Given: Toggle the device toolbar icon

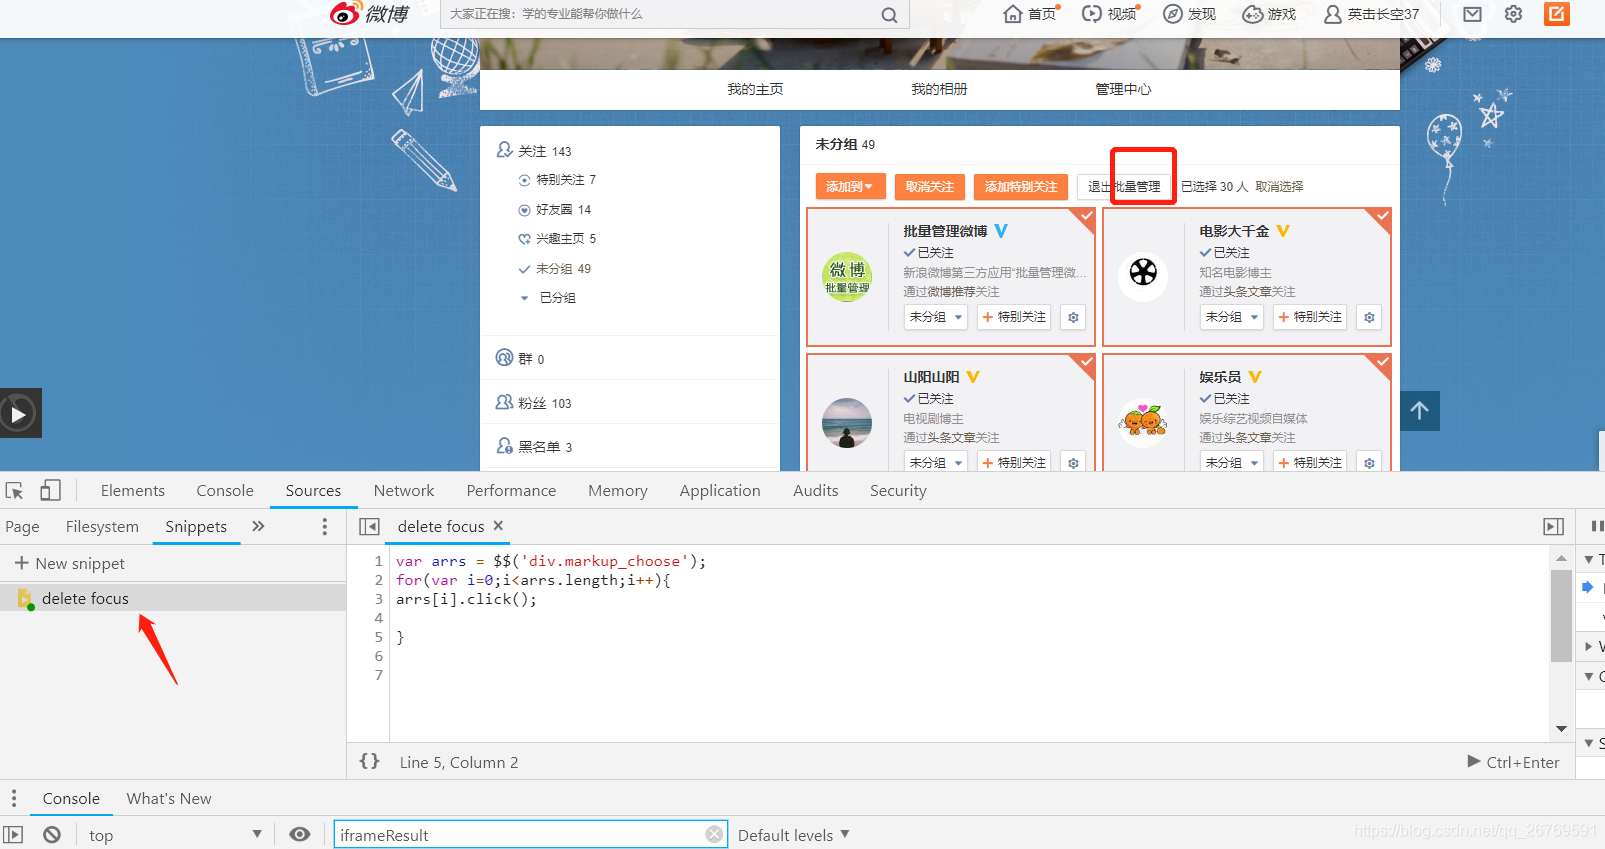Looking at the screenshot, I should [50, 490].
